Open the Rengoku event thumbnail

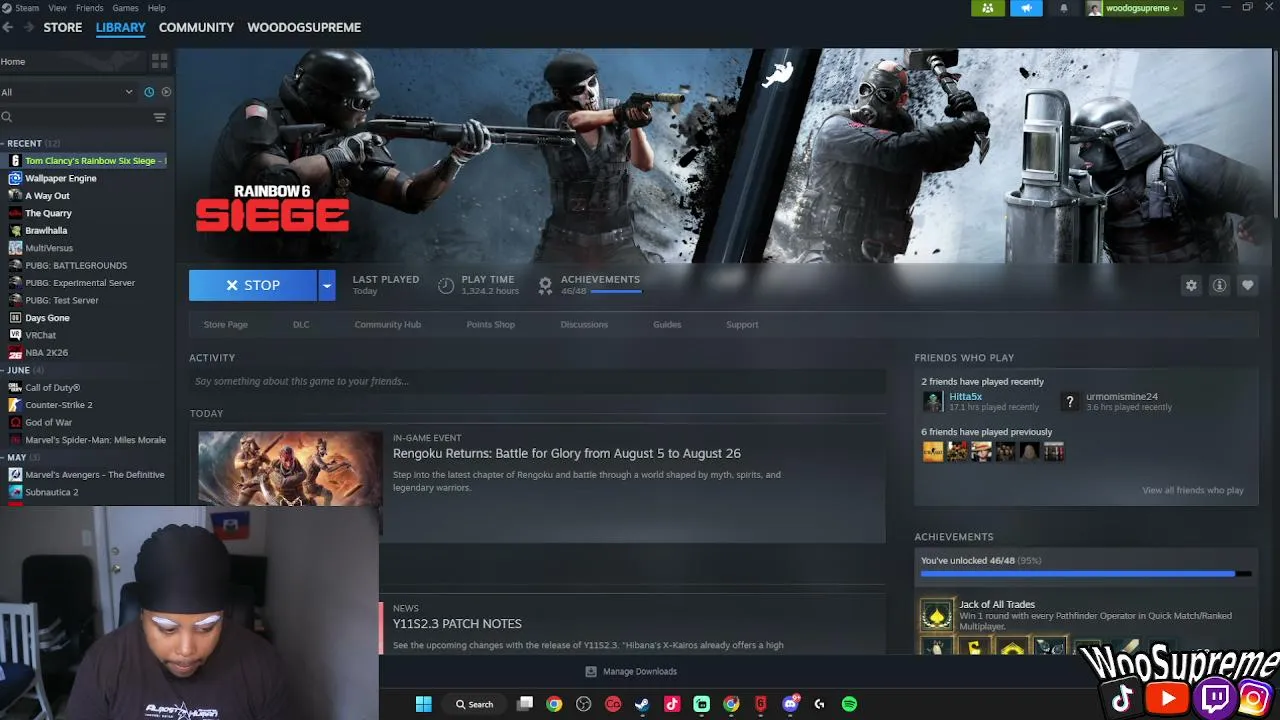coord(290,468)
